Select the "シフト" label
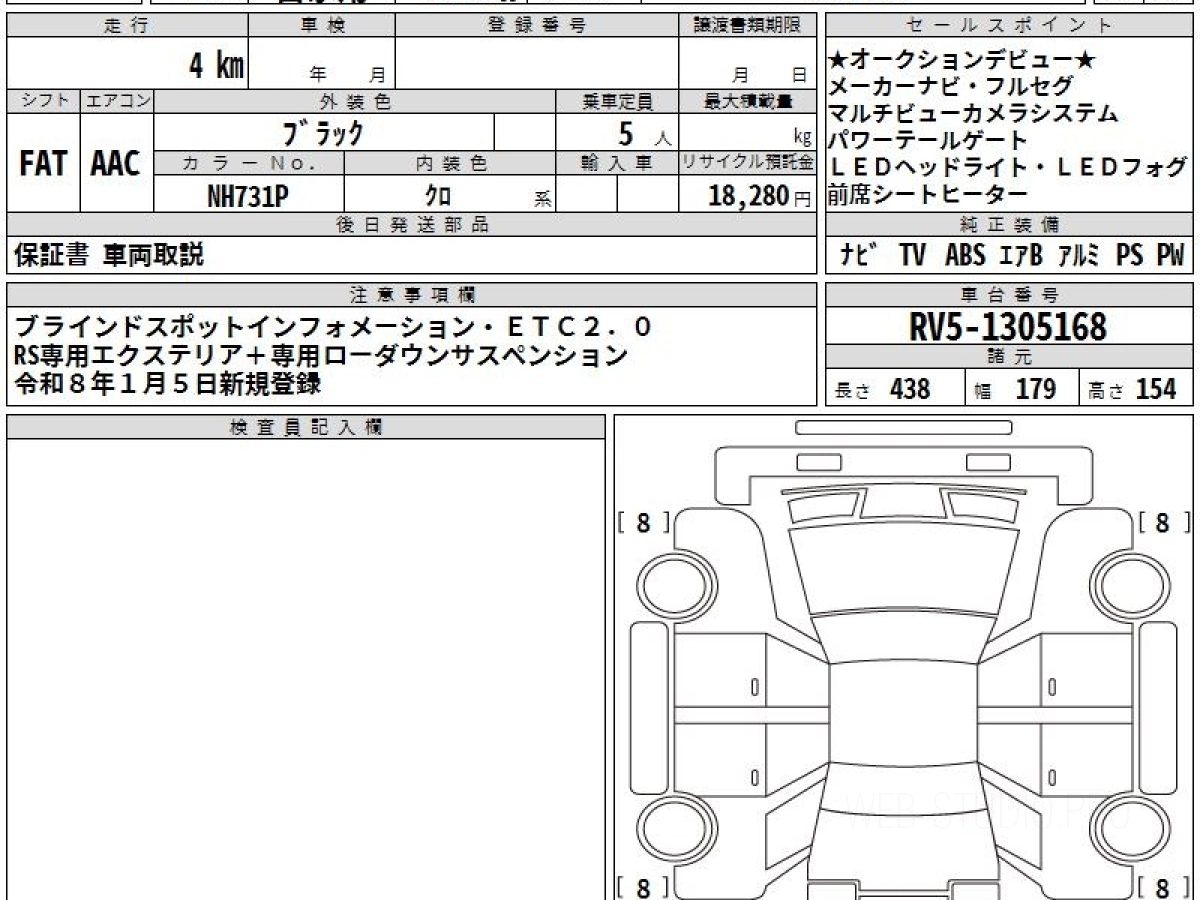Screen dimensions: 1200x900 point(43,101)
